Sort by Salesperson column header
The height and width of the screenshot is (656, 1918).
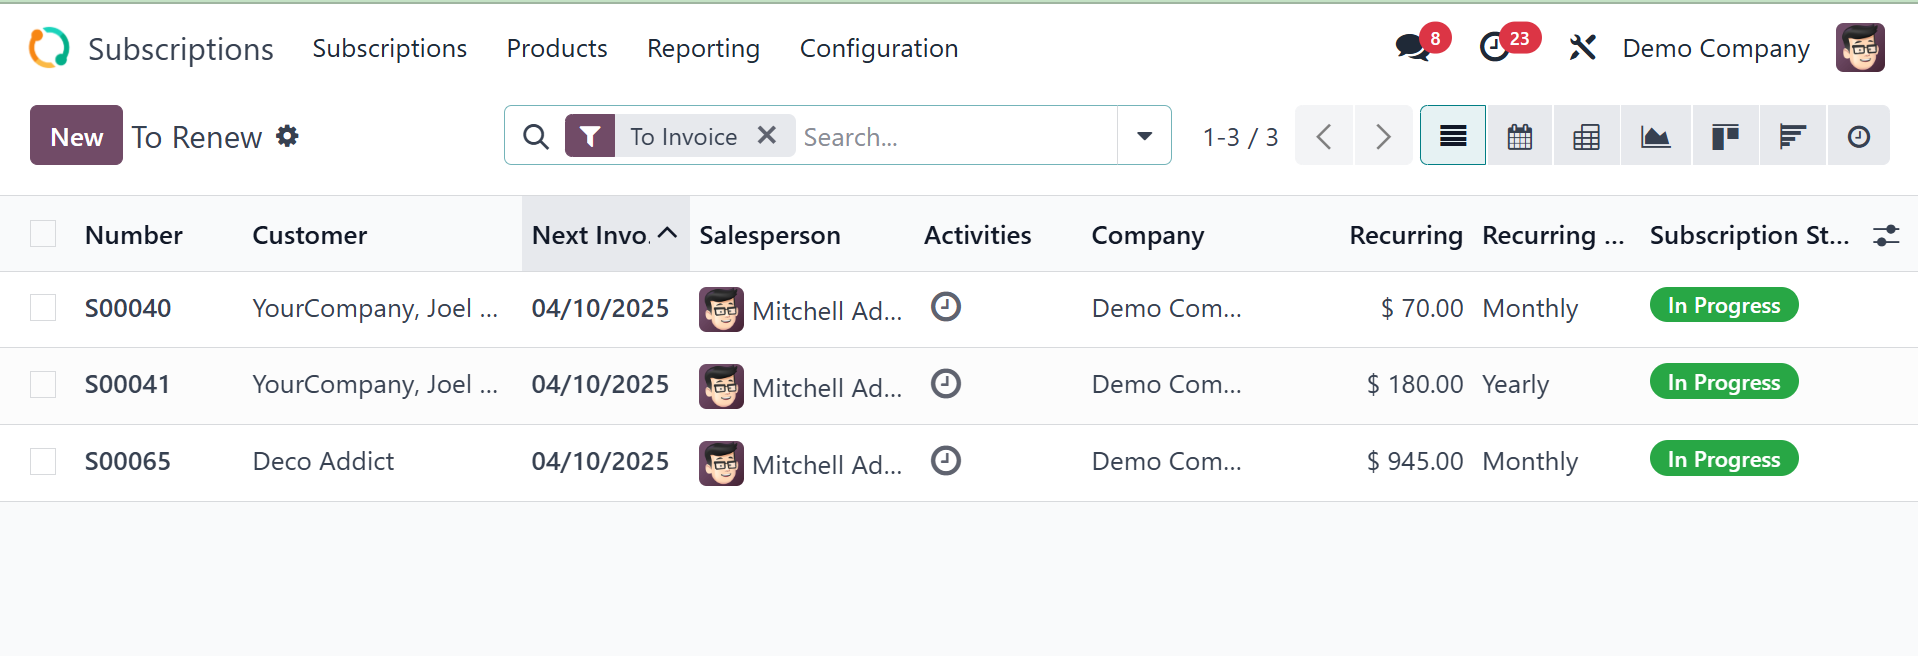point(770,235)
